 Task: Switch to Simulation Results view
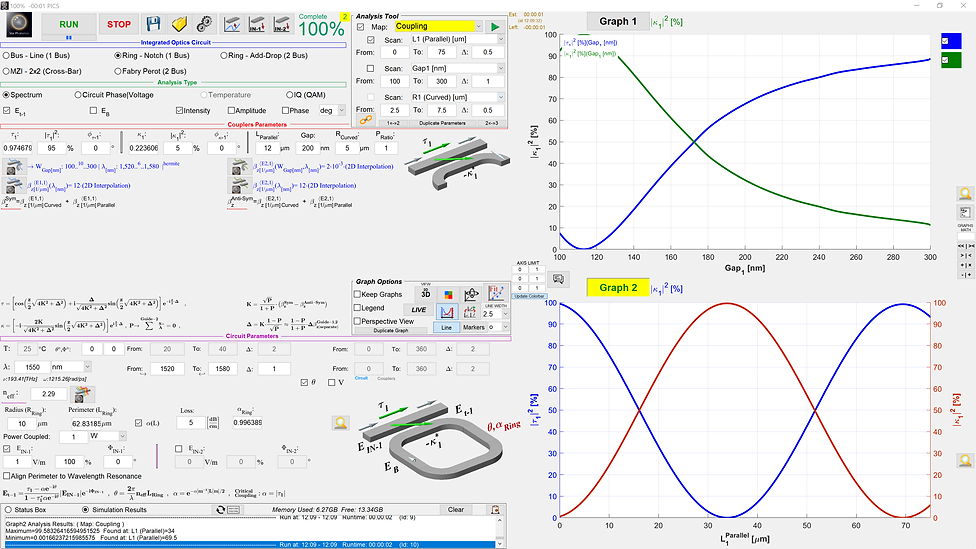coord(114,510)
